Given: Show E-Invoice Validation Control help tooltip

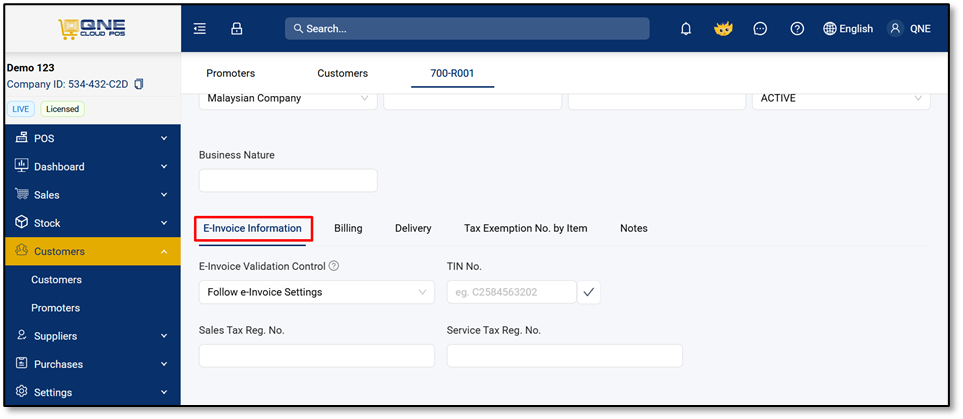Looking at the screenshot, I should [333, 266].
